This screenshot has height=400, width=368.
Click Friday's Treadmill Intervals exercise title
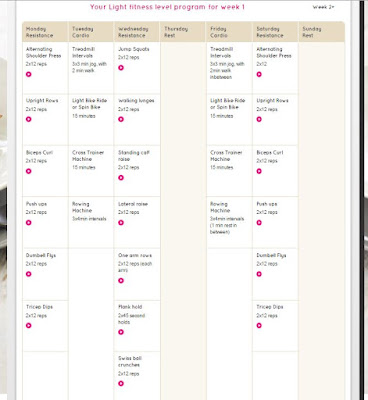coord(221,52)
